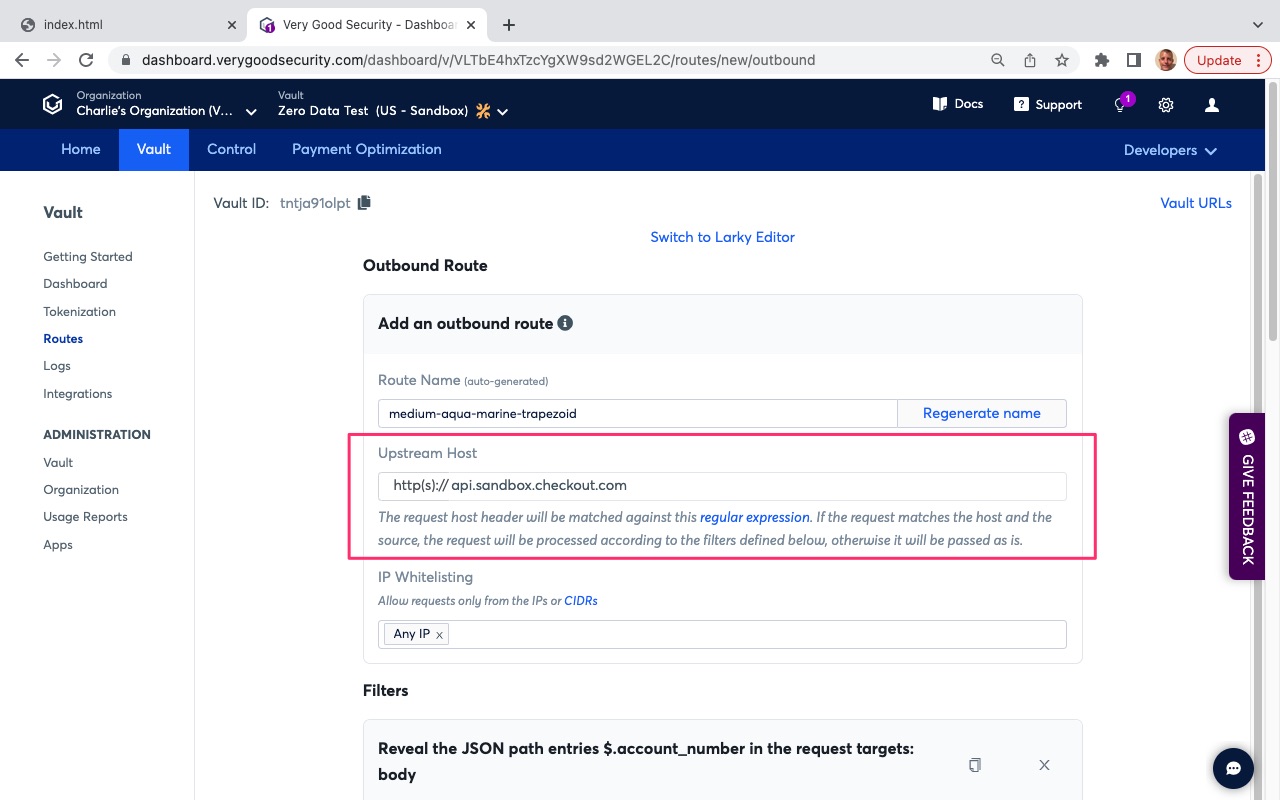The image size is (1280, 800).
Task: Edit the Upstream Host input field
Action: [x=722, y=486]
